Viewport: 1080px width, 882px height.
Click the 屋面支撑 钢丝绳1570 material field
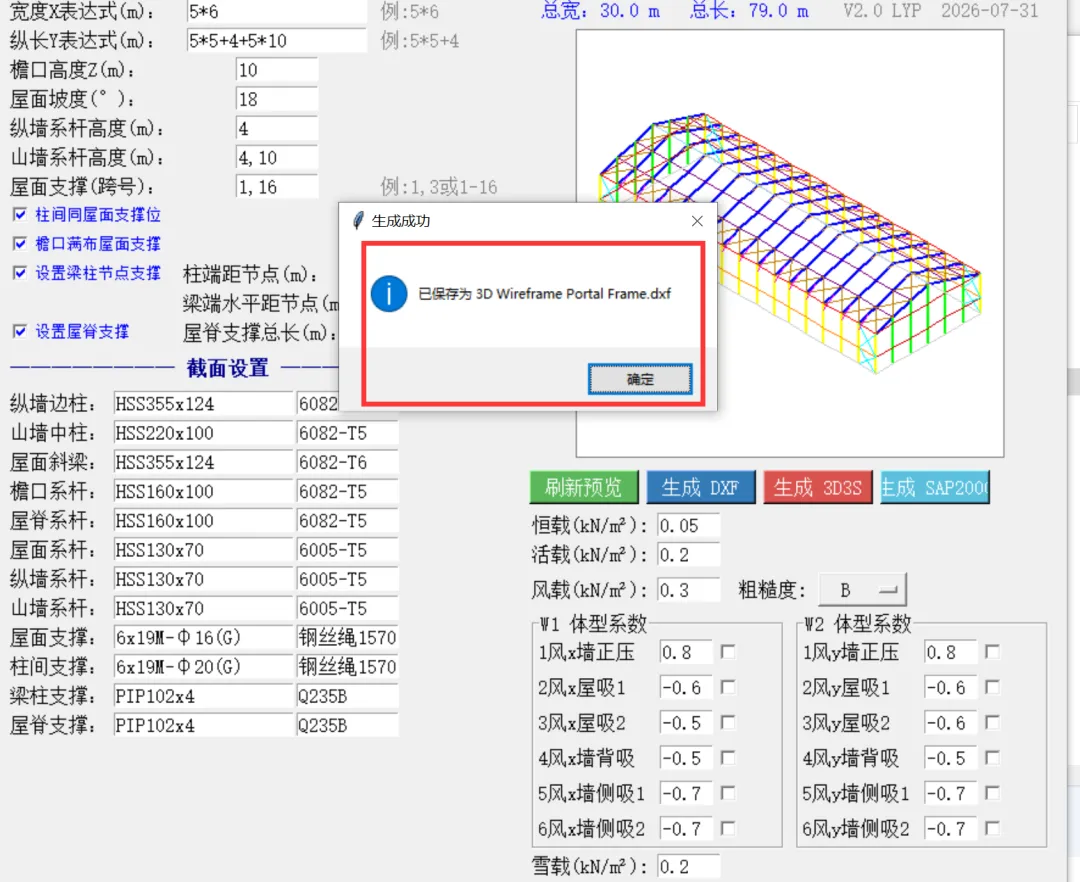347,638
